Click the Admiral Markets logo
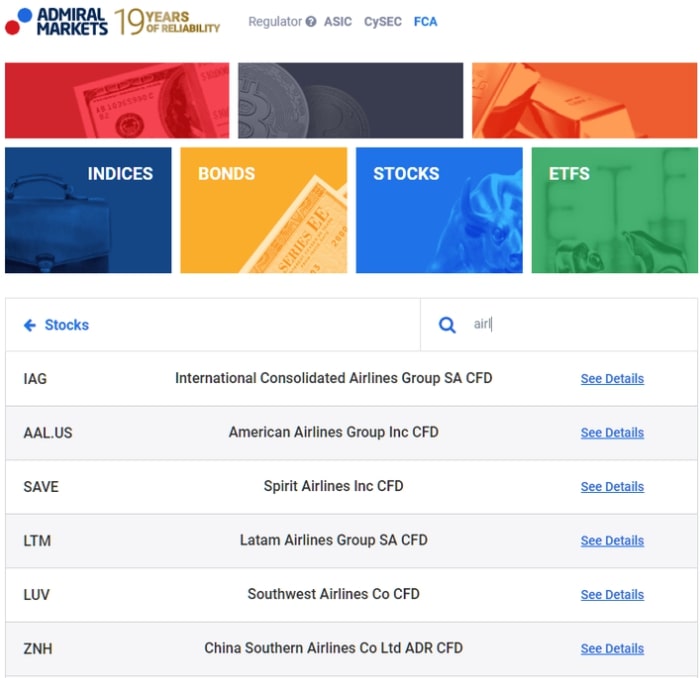Image resolution: width=700 pixels, height=678 pixels. click(x=56, y=21)
